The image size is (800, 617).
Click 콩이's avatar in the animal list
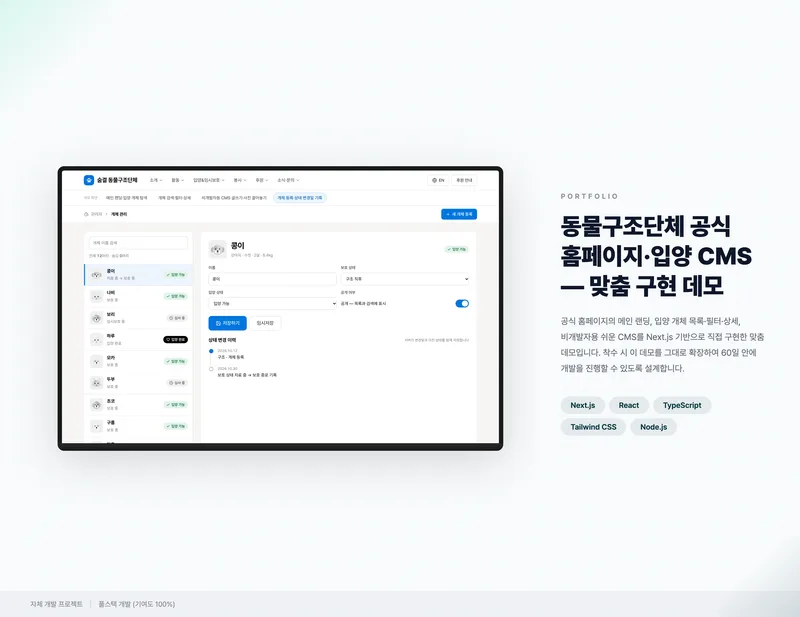96,275
